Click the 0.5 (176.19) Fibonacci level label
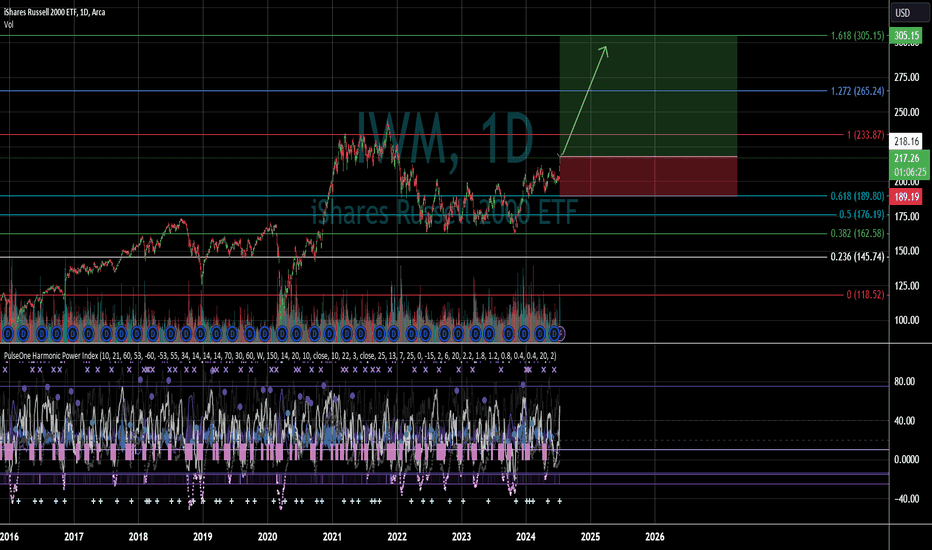The height and width of the screenshot is (550, 932). [862, 215]
